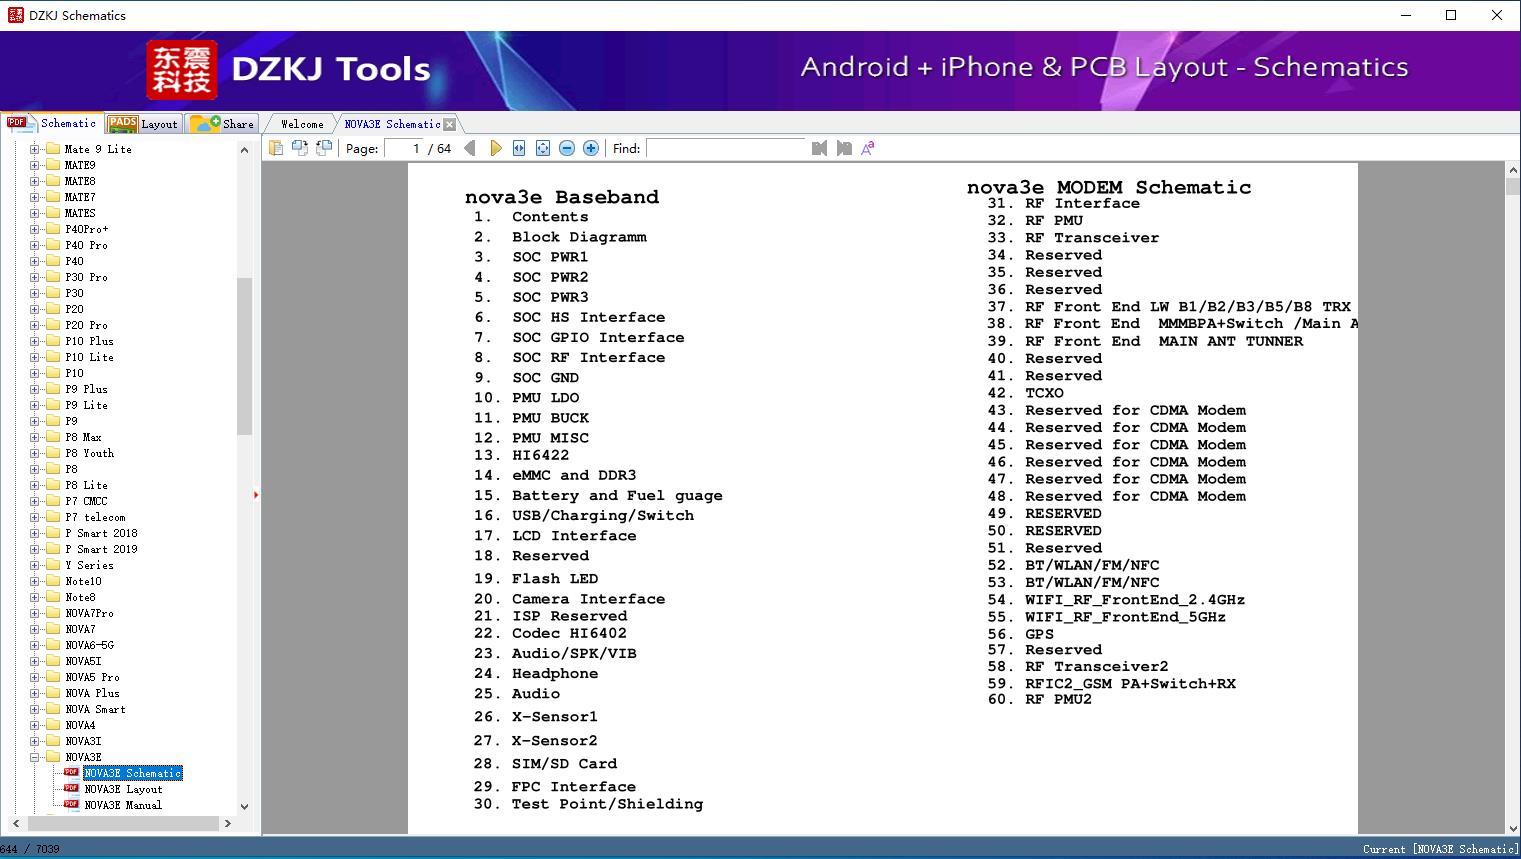Click the '16. USB/Charging/Switch' contents entry
The image size is (1521, 859).
[x=584, y=515]
